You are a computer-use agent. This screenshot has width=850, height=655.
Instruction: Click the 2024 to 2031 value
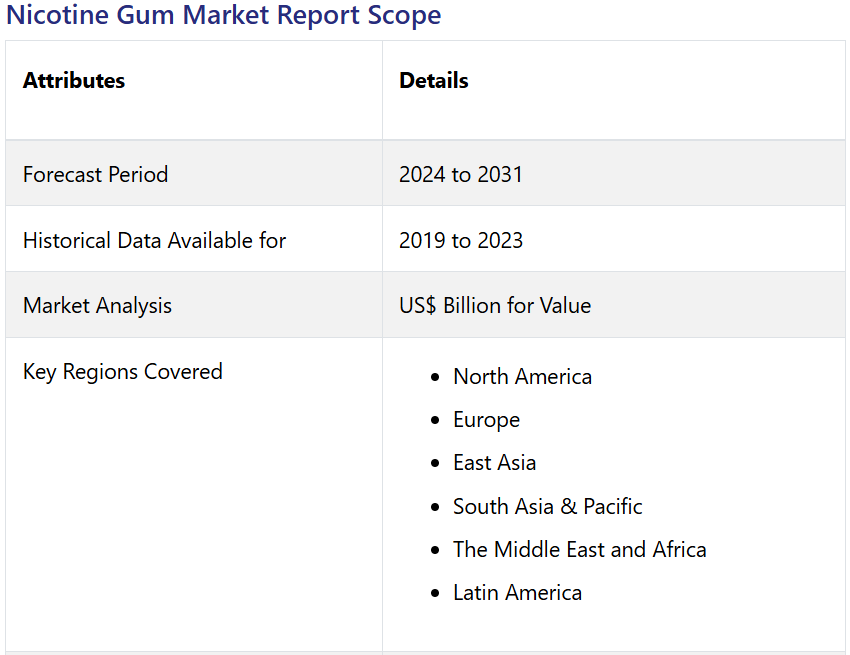coord(461,174)
